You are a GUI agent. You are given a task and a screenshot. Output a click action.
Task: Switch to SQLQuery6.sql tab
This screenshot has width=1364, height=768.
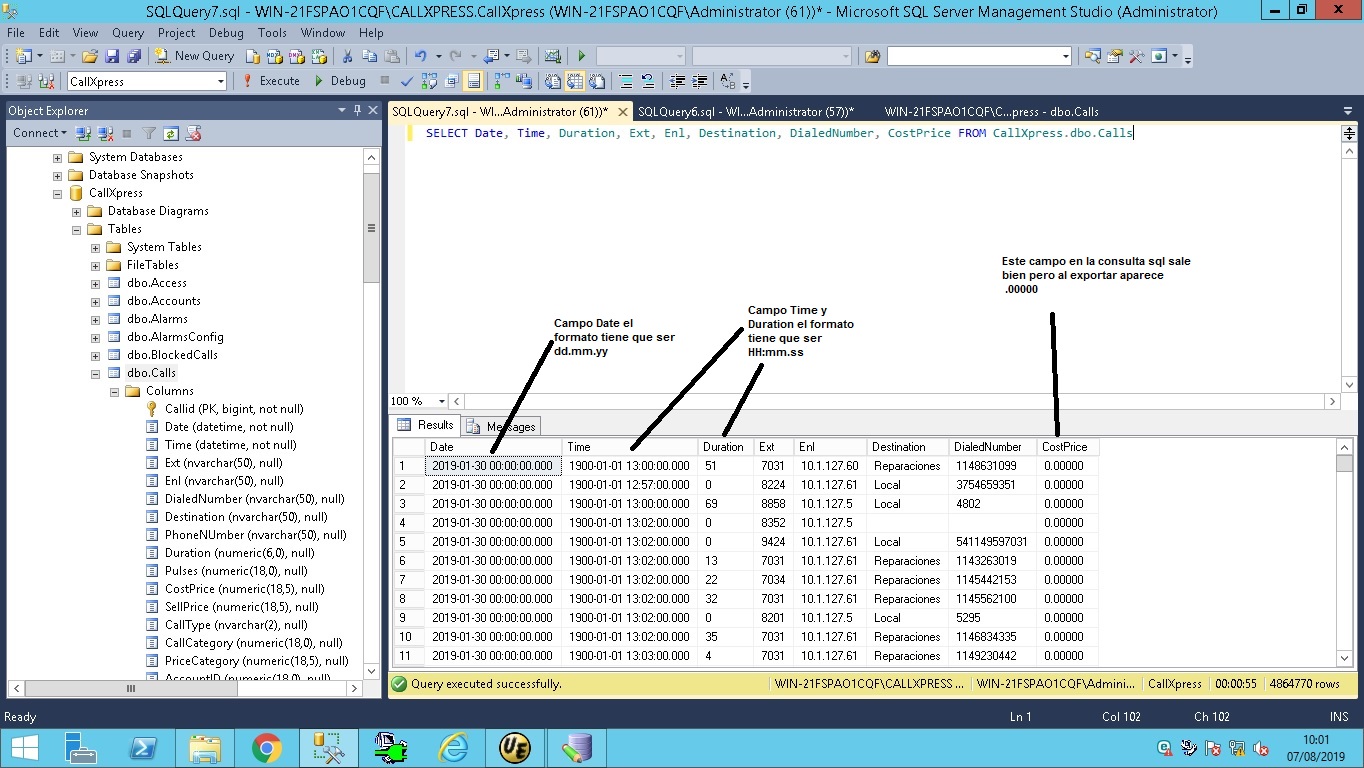745,111
